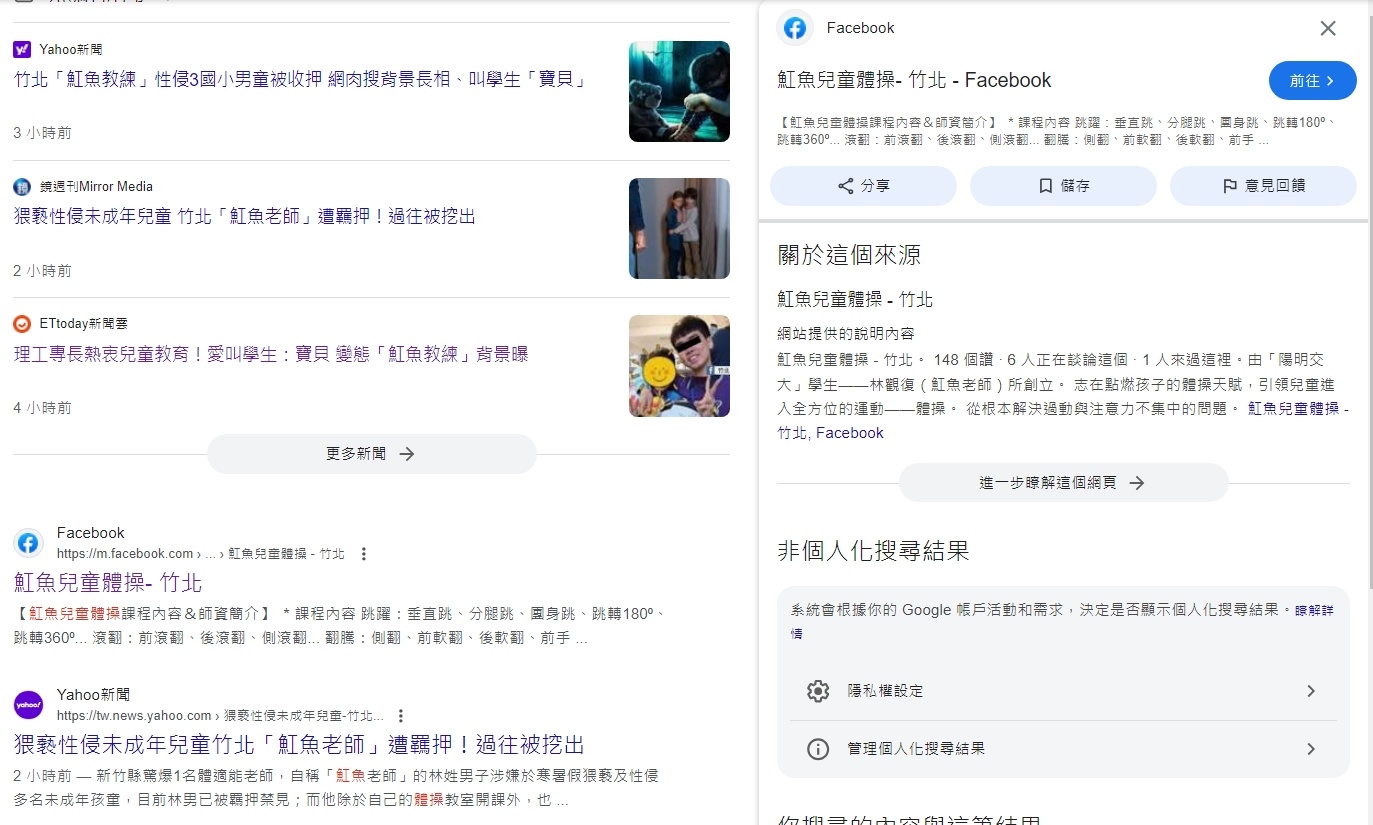
Task: Click the Yahoo新聞 round favicon in search result
Action: 28,705
